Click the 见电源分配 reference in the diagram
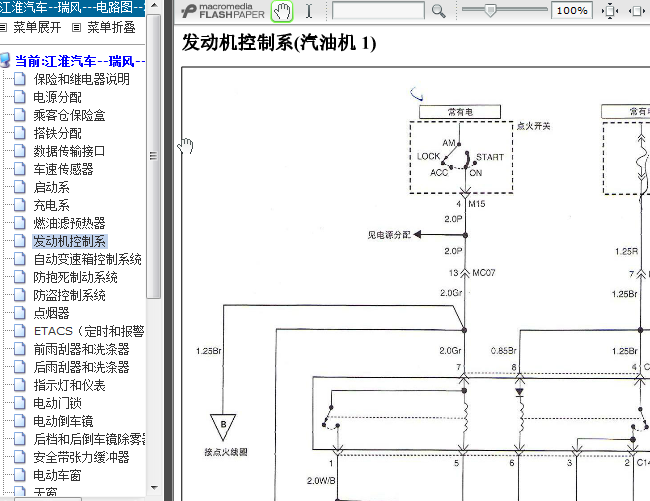The height and width of the screenshot is (501, 650). click(389, 235)
